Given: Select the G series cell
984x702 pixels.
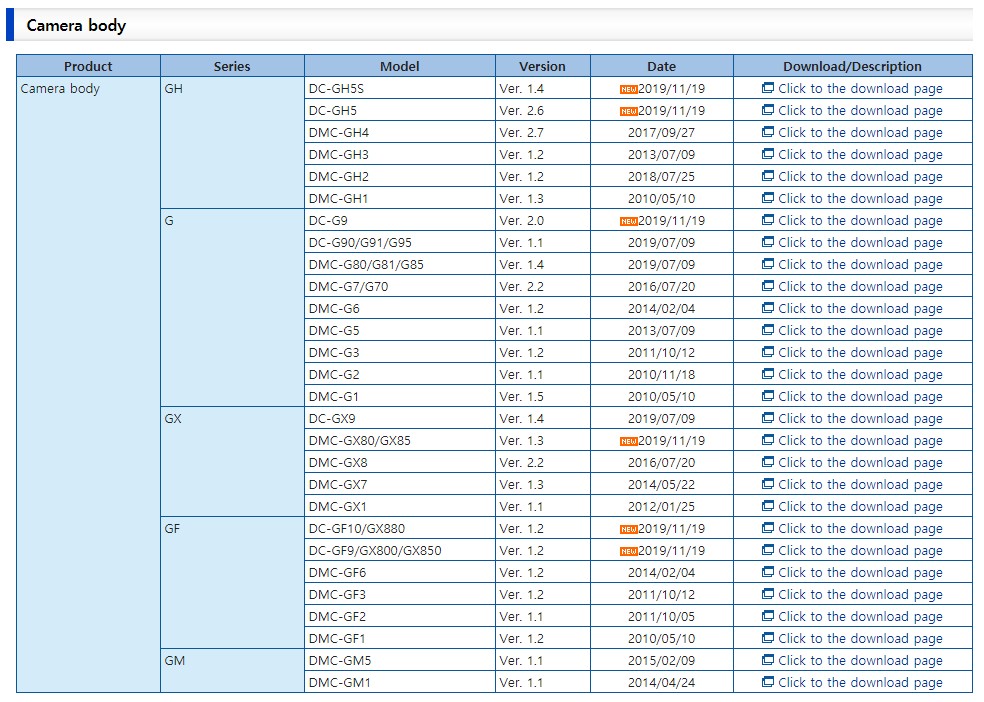Looking at the screenshot, I should [x=232, y=308].
